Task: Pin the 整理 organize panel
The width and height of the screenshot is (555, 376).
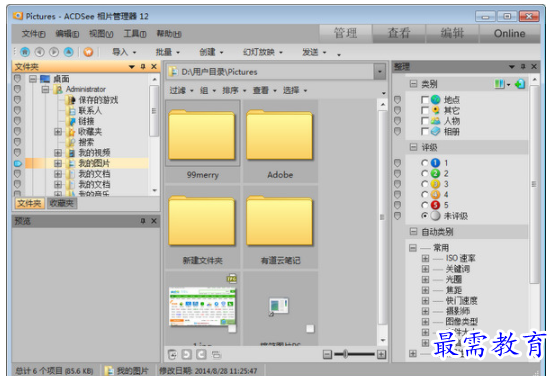Action: click(x=523, y=67)
